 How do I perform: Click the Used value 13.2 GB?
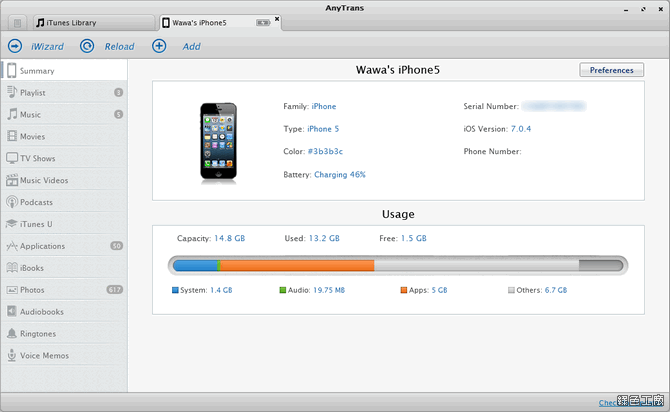coord(324,238)
